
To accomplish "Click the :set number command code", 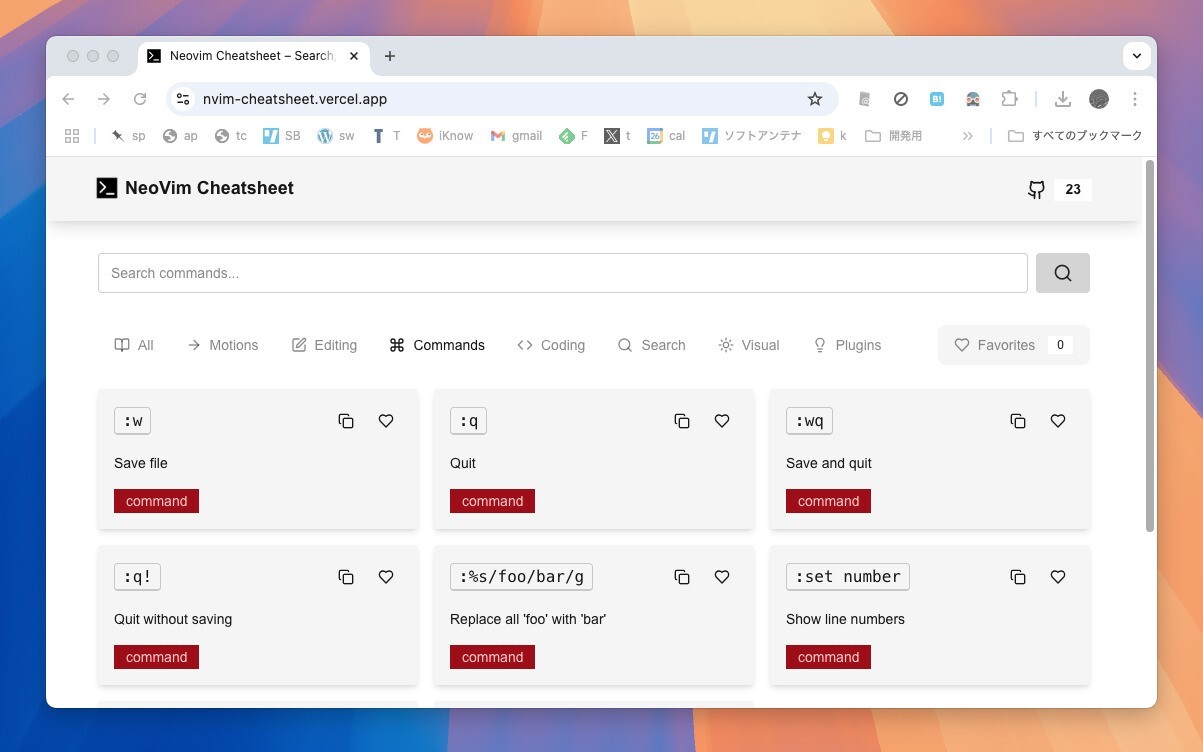I will tap(848, 577).
